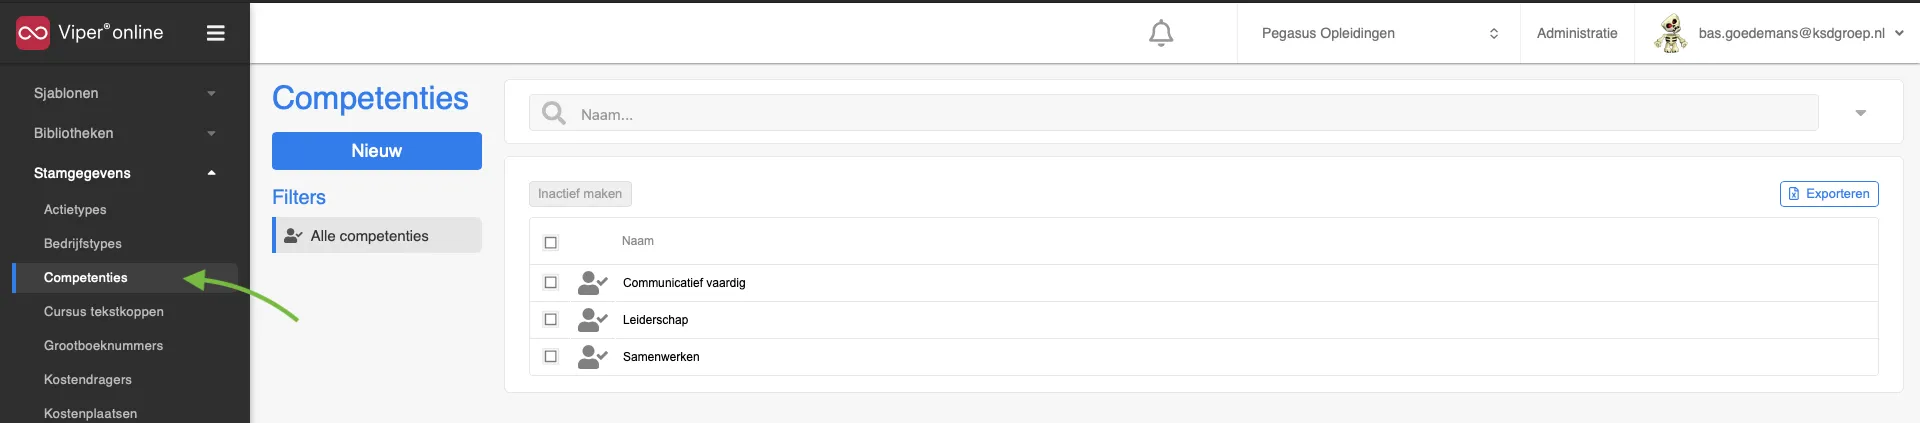
Task: Expand the Sjablonen sidebar section
Action: pyautogui.click(x=125, y=93)
